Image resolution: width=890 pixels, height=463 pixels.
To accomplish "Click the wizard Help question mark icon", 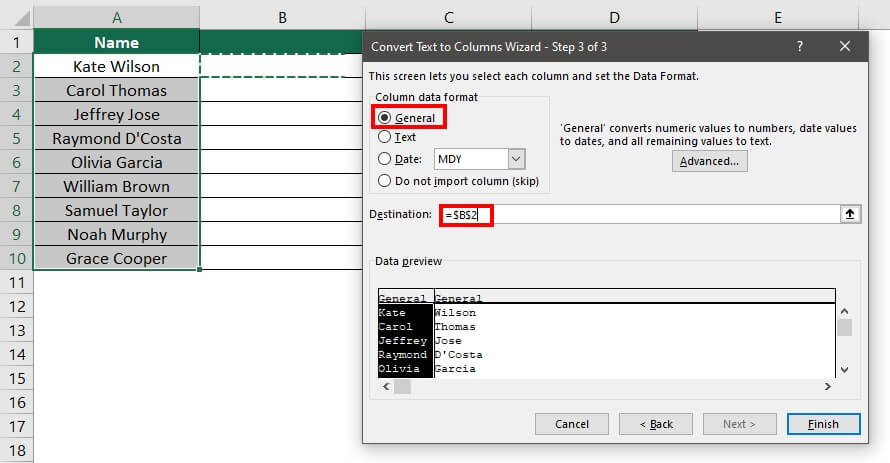I will pyautogui.click(x=799, y=47).
